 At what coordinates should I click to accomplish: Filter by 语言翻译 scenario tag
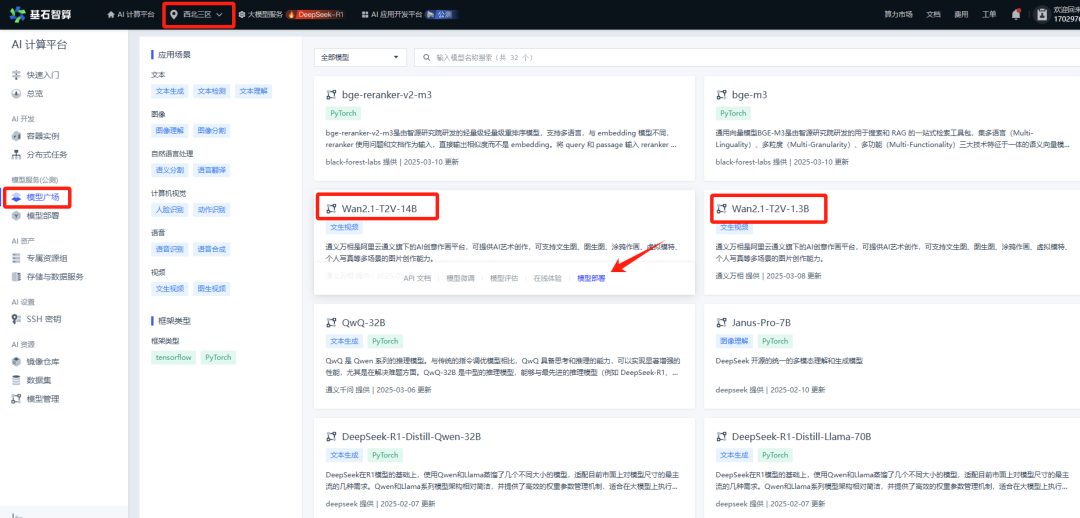211,169
